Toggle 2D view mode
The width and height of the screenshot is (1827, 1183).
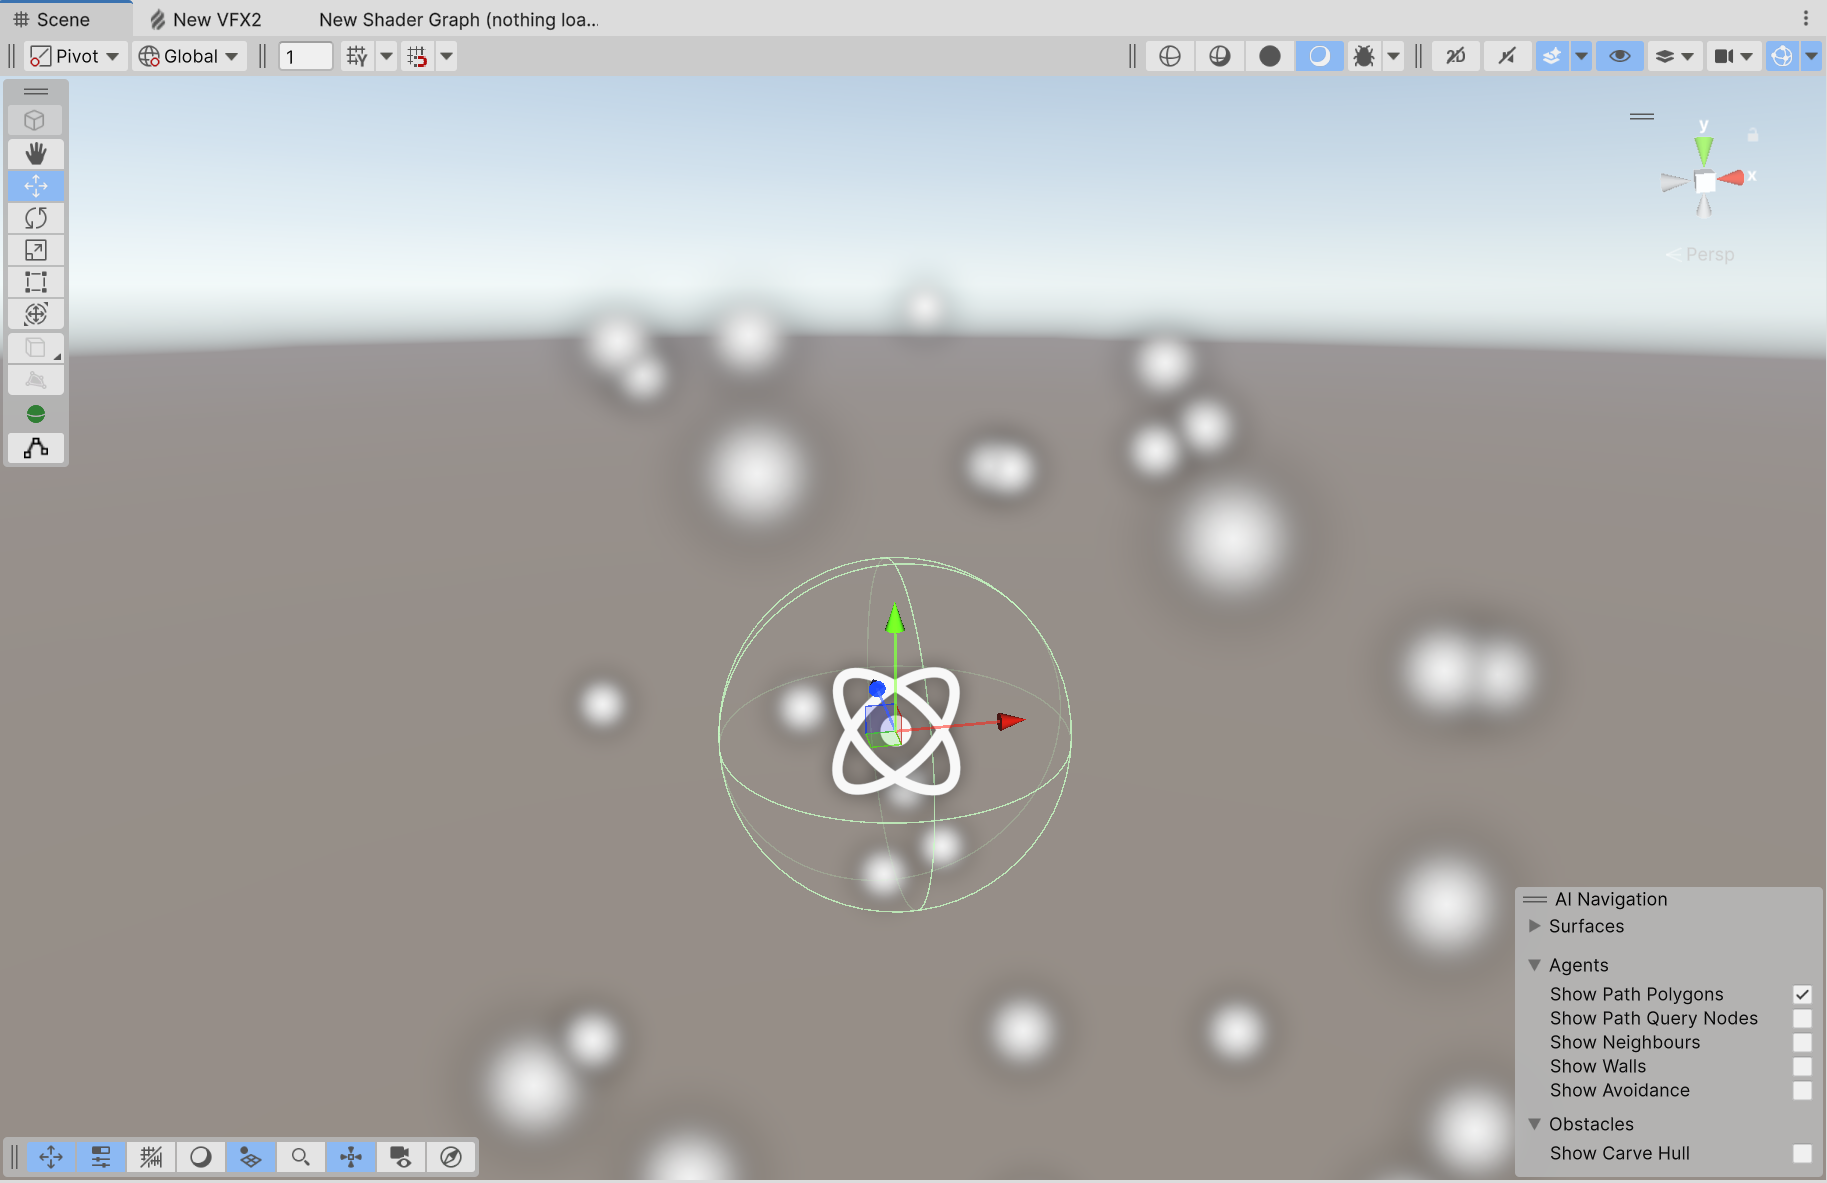click(1456, 56)
